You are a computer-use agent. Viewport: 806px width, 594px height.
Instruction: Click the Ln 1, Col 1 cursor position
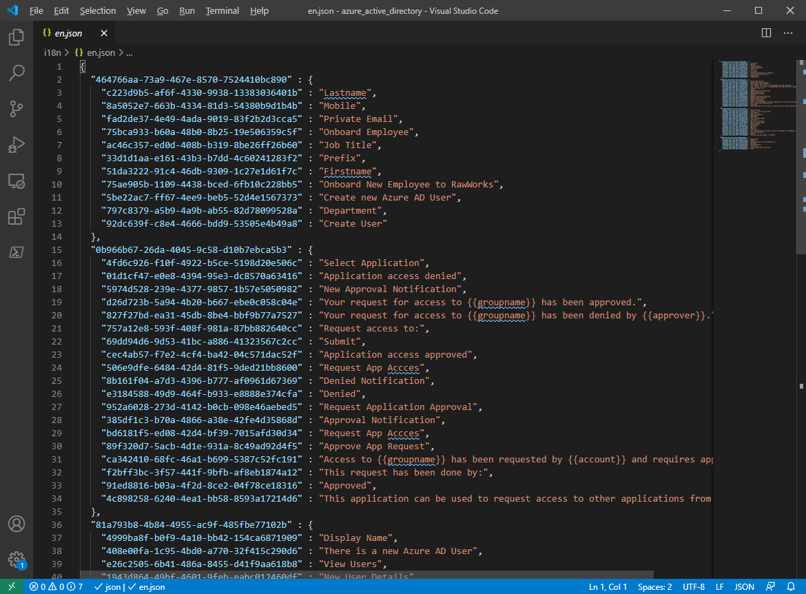[x=608, y=587]
